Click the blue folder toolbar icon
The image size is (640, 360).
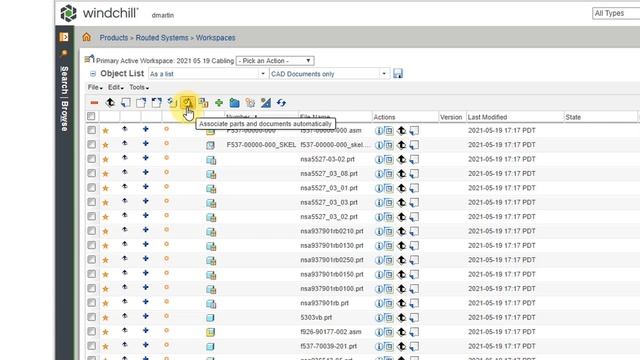click(x=234, y=103)
